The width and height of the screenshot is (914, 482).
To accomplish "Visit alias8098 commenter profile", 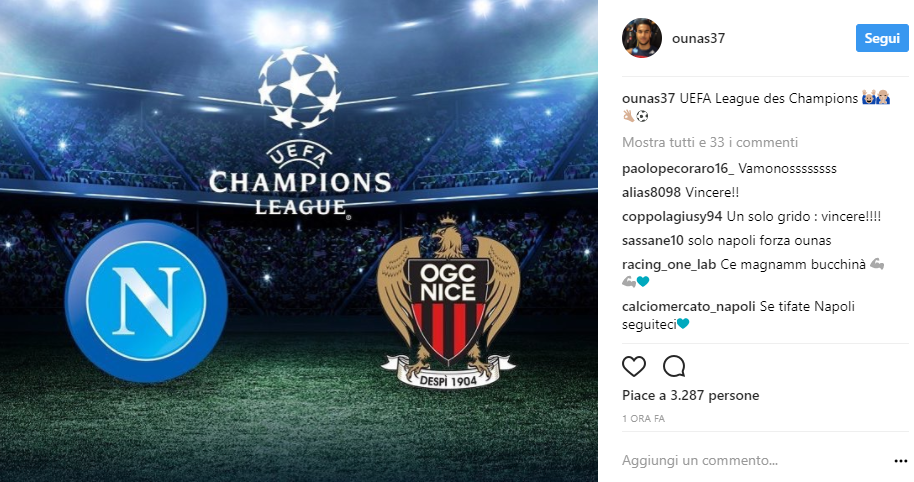I will [x=651, y=192].
